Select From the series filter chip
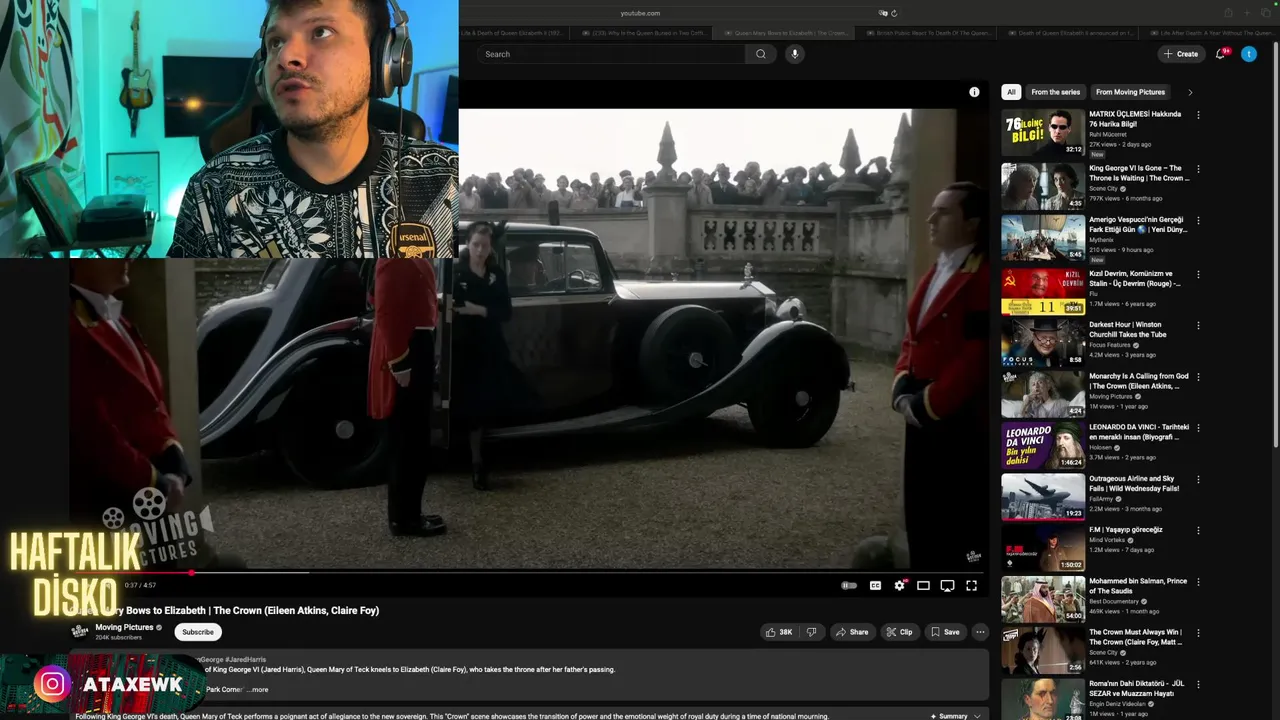 coord(1055,92)
